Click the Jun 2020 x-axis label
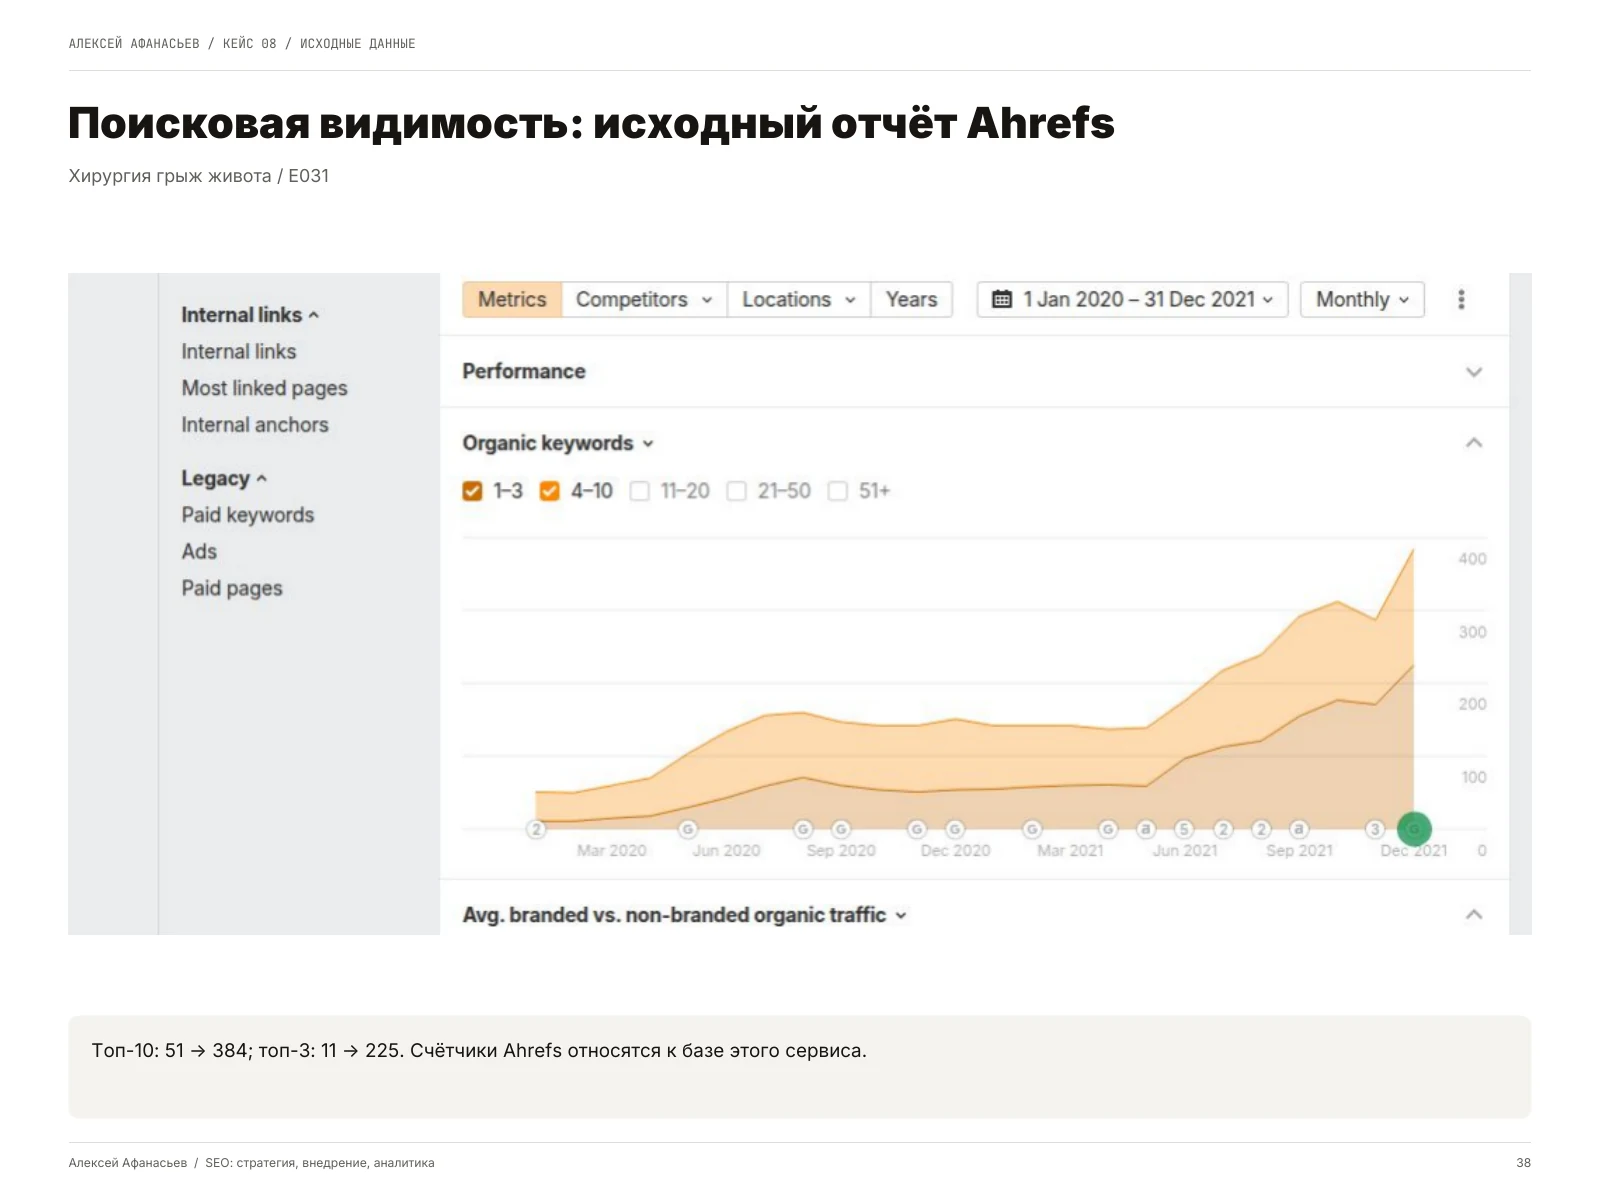Image resolution: width=1600 pixels, height=1200 pixels. (726, 851)
